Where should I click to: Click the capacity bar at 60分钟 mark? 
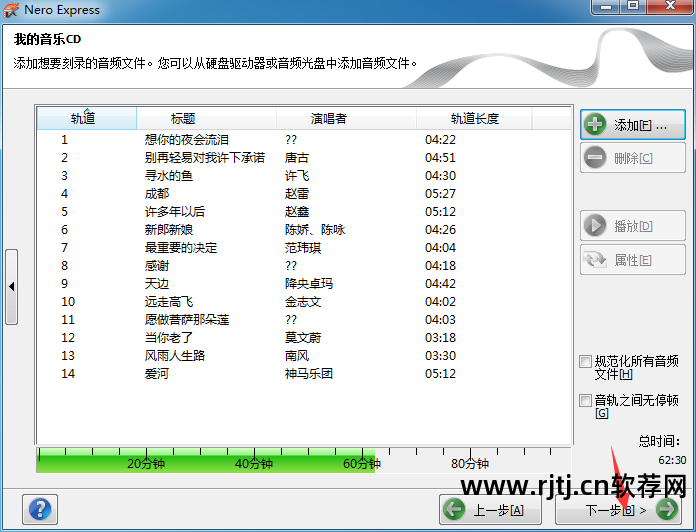tap(362, 463)
